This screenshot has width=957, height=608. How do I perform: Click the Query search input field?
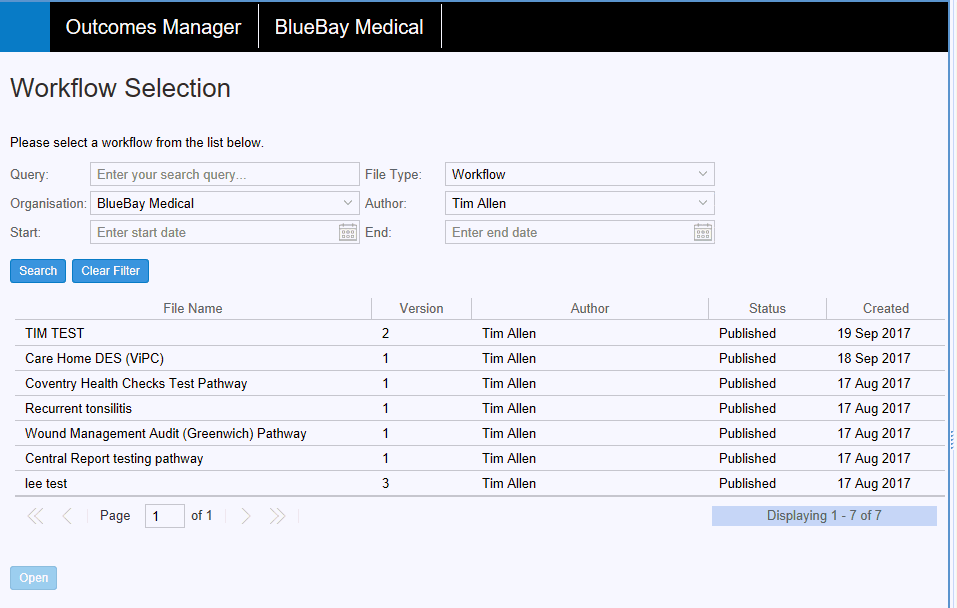click(x=225, y=174)
